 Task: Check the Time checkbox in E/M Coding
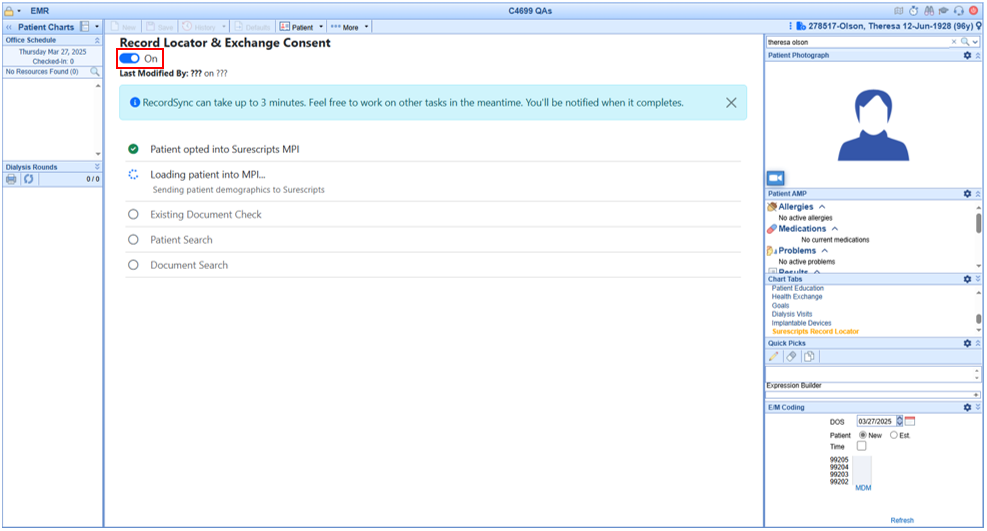tap(861, 446)
